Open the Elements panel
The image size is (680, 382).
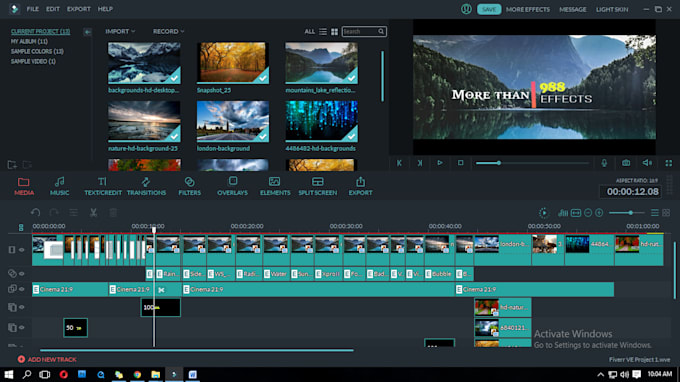point(275,186)
